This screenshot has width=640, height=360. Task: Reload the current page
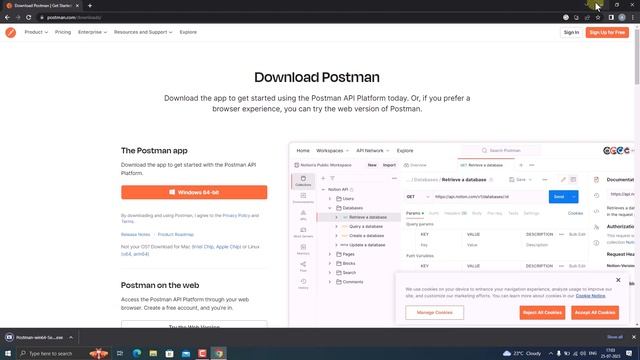(x=29, y=18)
